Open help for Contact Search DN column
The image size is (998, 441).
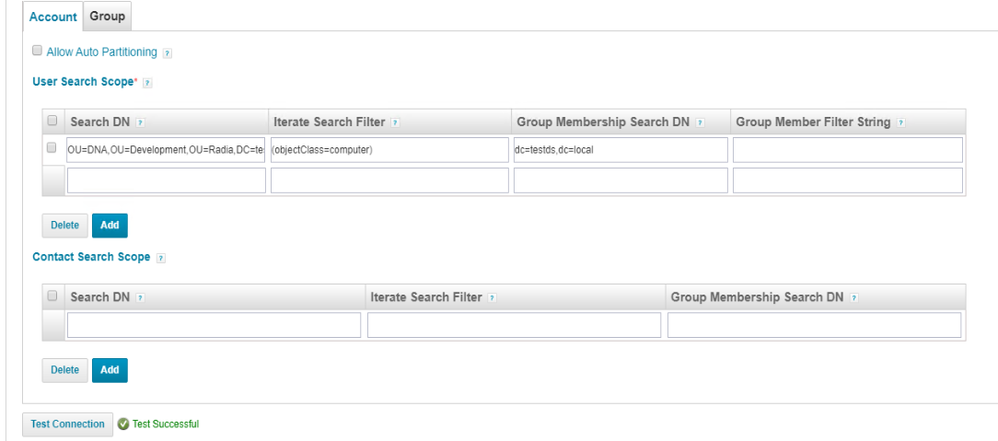click(140, 298)
